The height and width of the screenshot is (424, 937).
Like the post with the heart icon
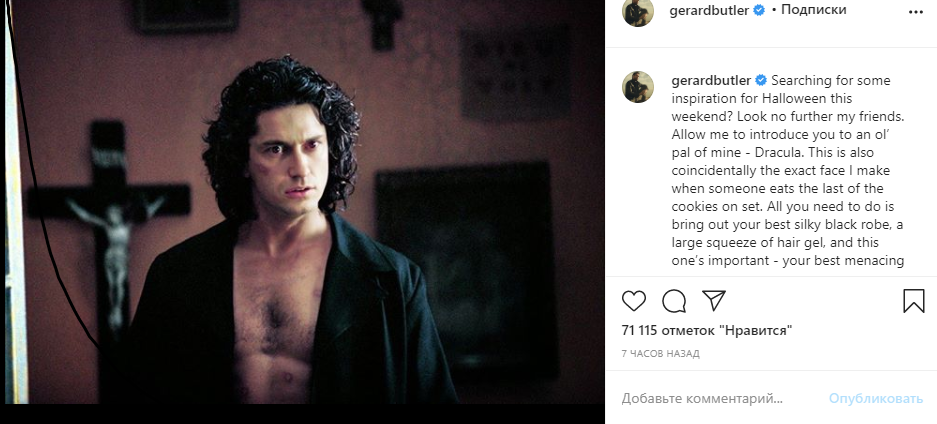(633, 301)
